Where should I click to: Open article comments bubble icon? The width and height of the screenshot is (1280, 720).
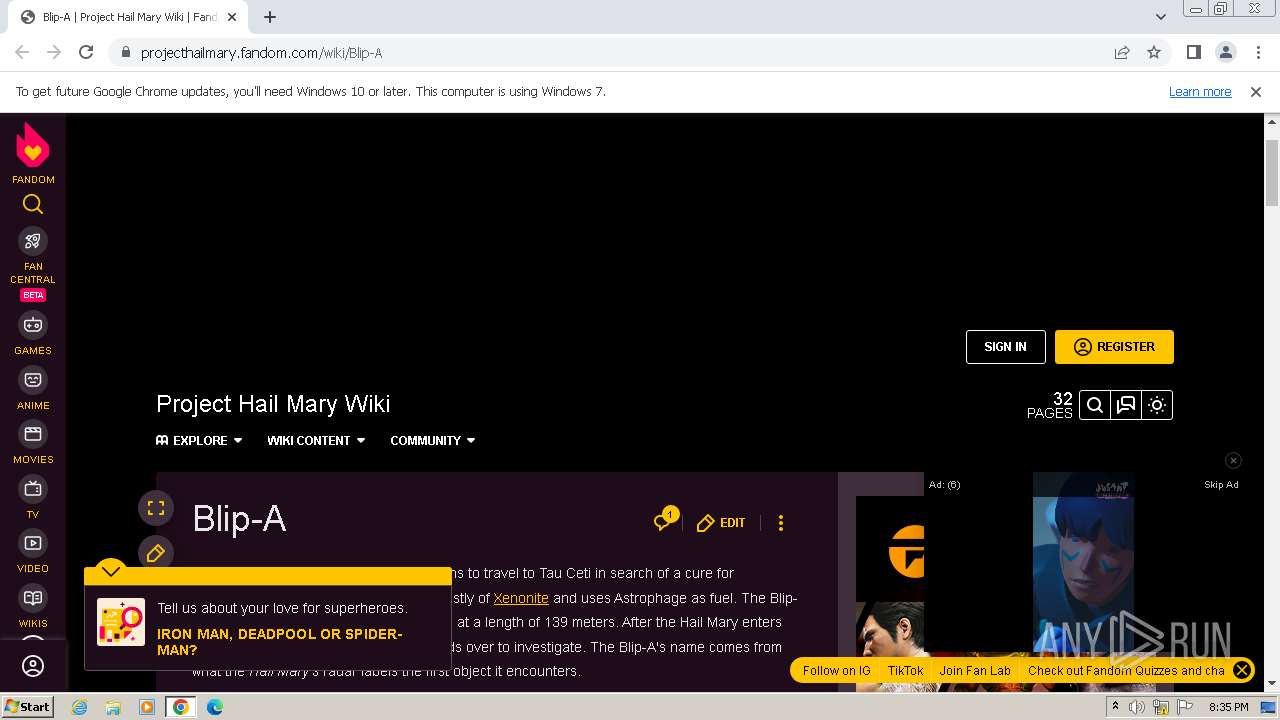pos(664,521)
